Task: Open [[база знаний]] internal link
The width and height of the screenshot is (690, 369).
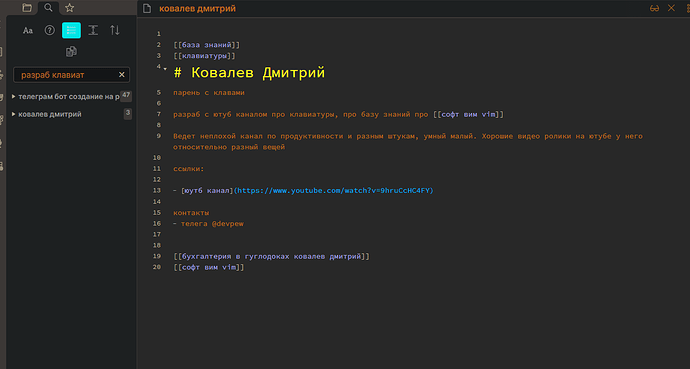Action: tap(207, 45)
